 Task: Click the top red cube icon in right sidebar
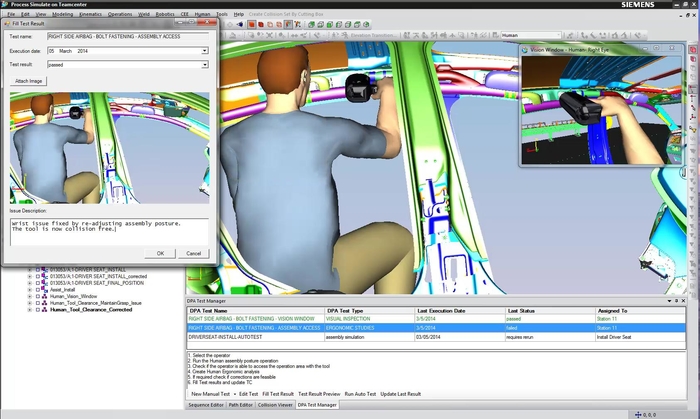point(693,50)
